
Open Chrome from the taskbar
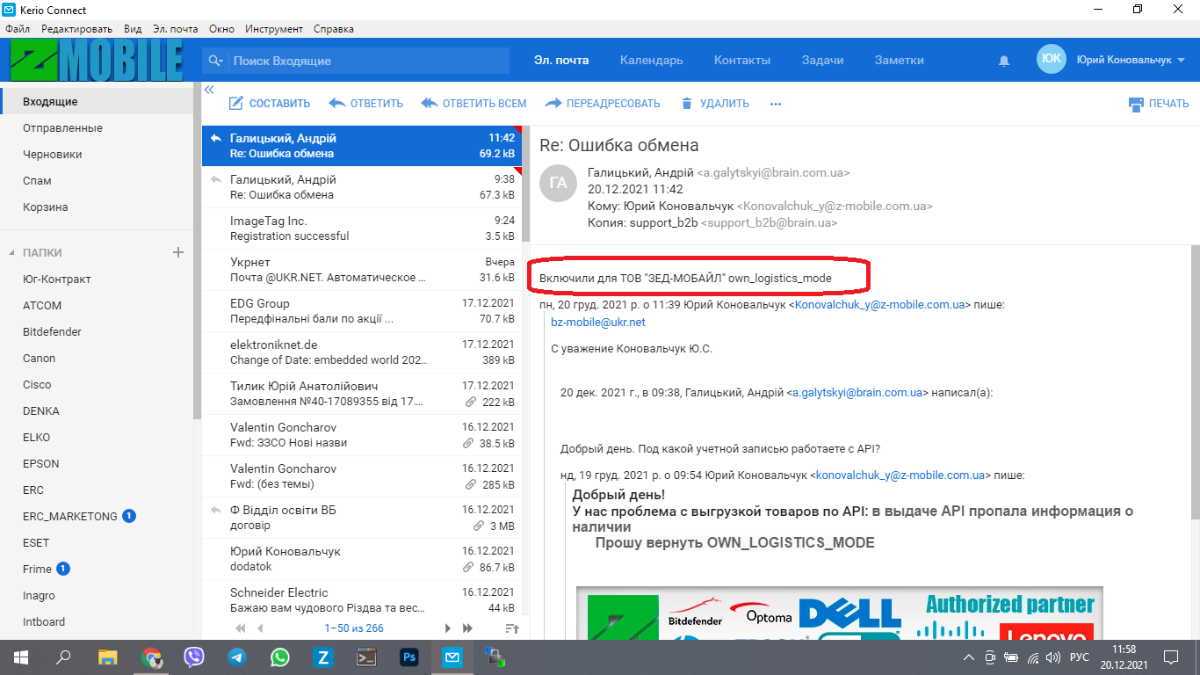pyautogui.click(x=151, y=657)
